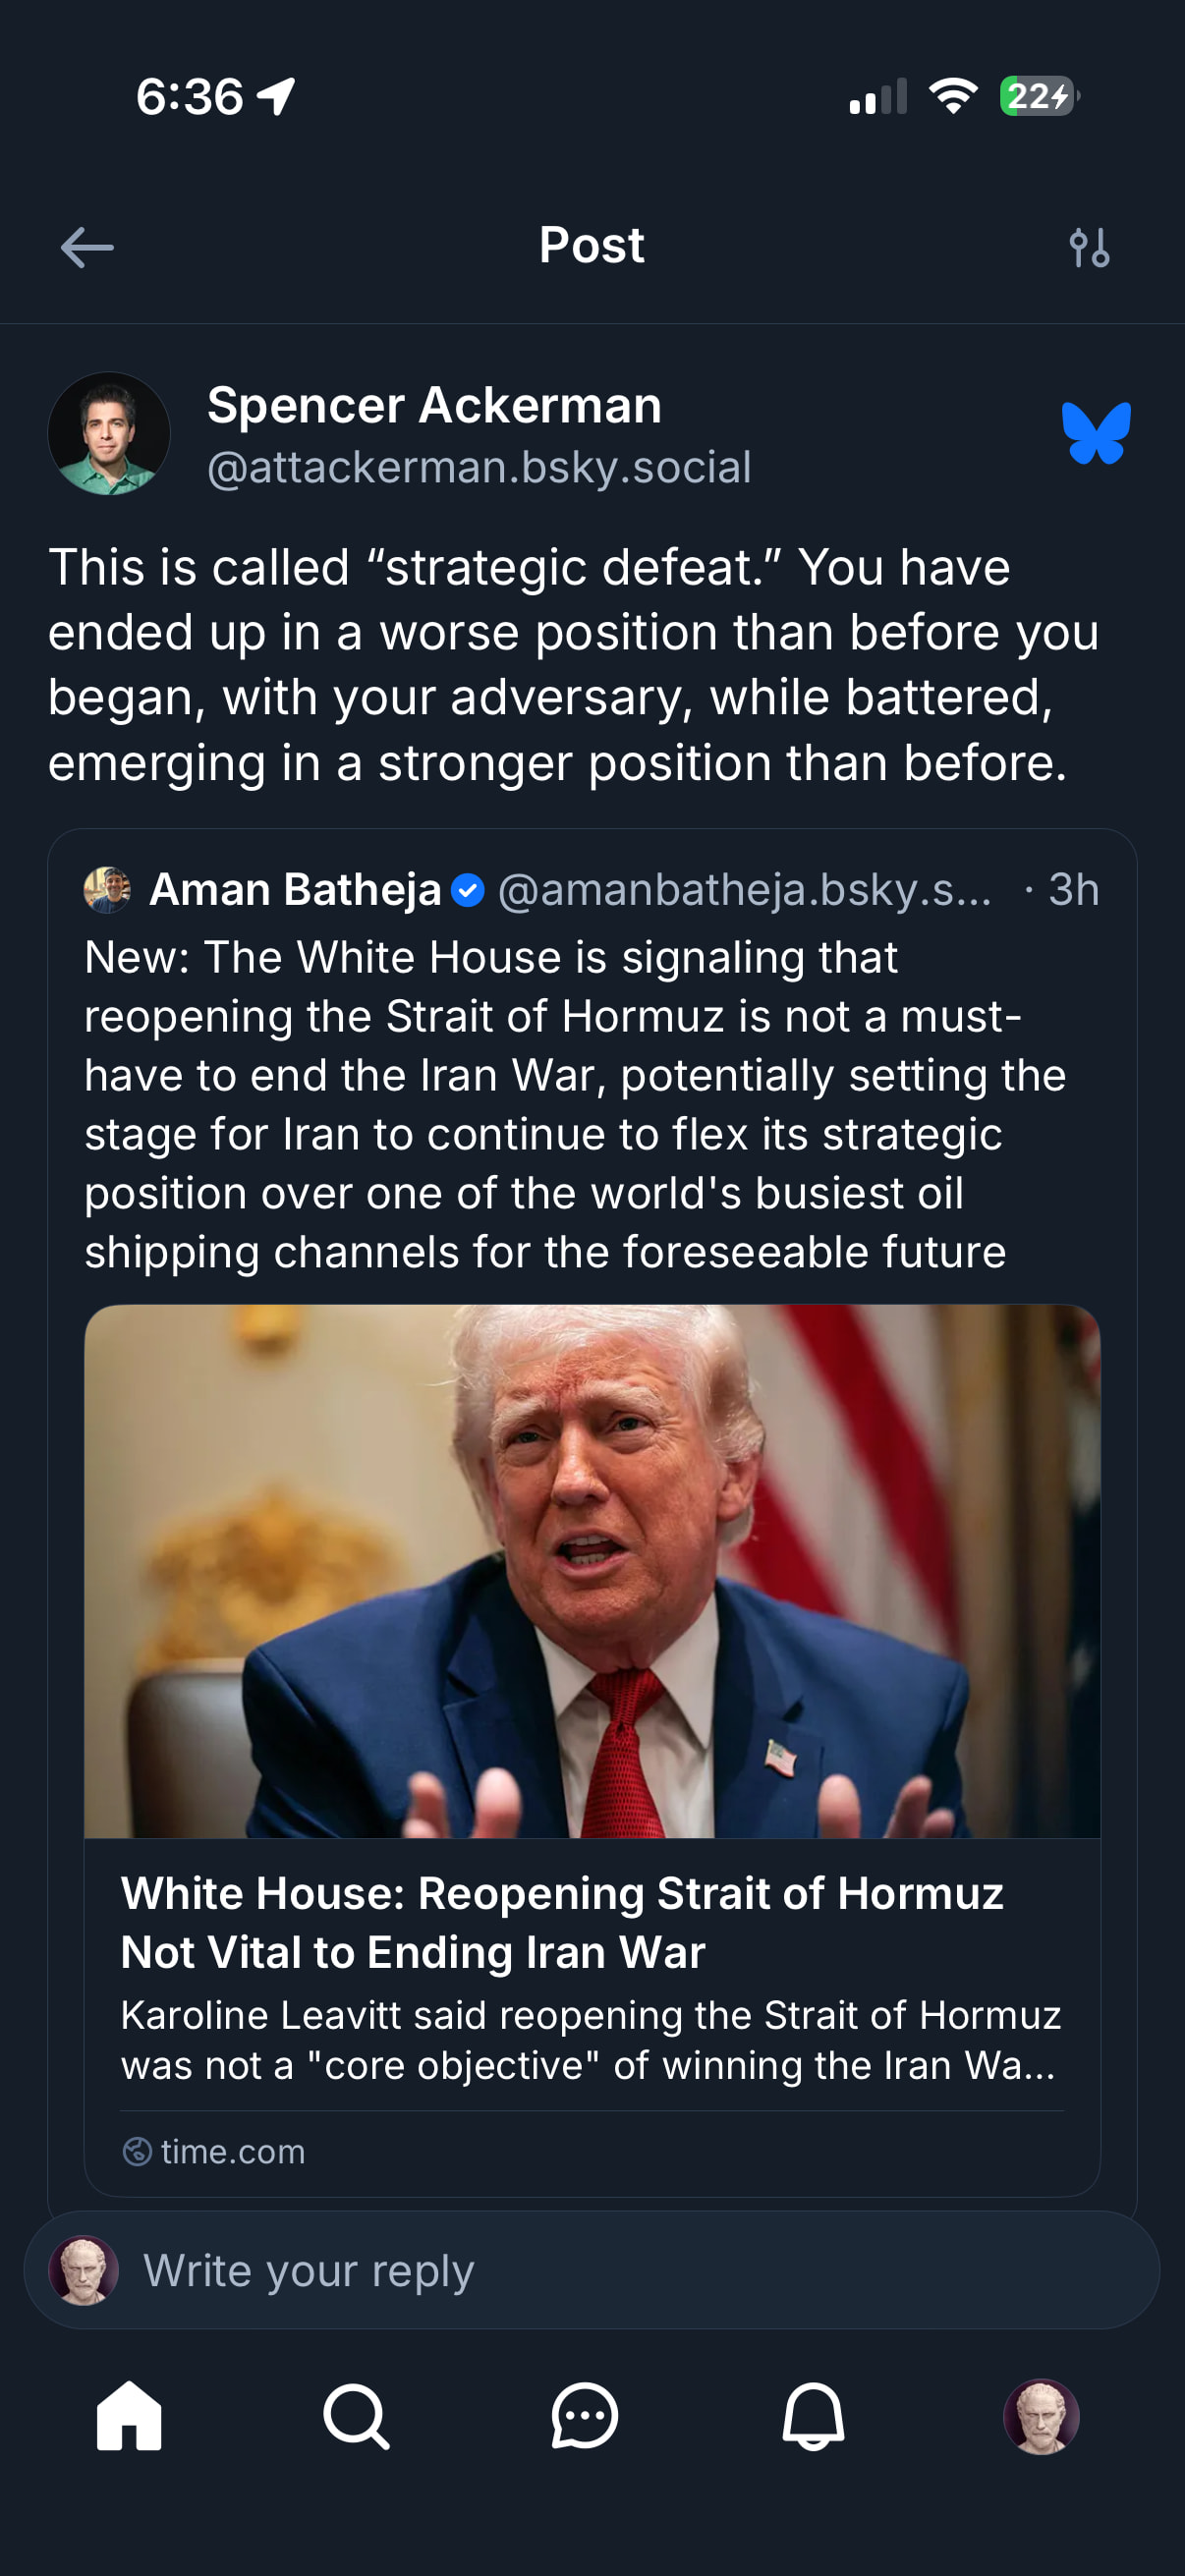Open the quoted post text
This screenshot has width=1185, height=2576.
(574, 1104)
